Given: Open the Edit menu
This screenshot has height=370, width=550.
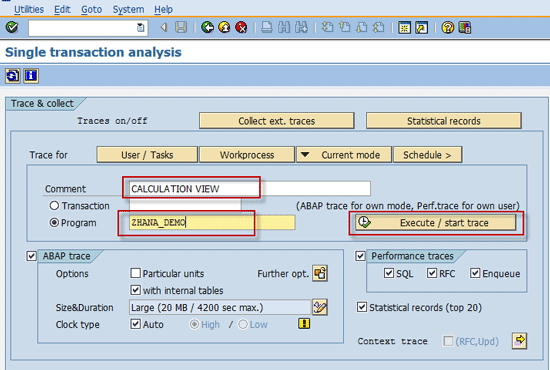Looking at the screenshot, I should point(62,9).
